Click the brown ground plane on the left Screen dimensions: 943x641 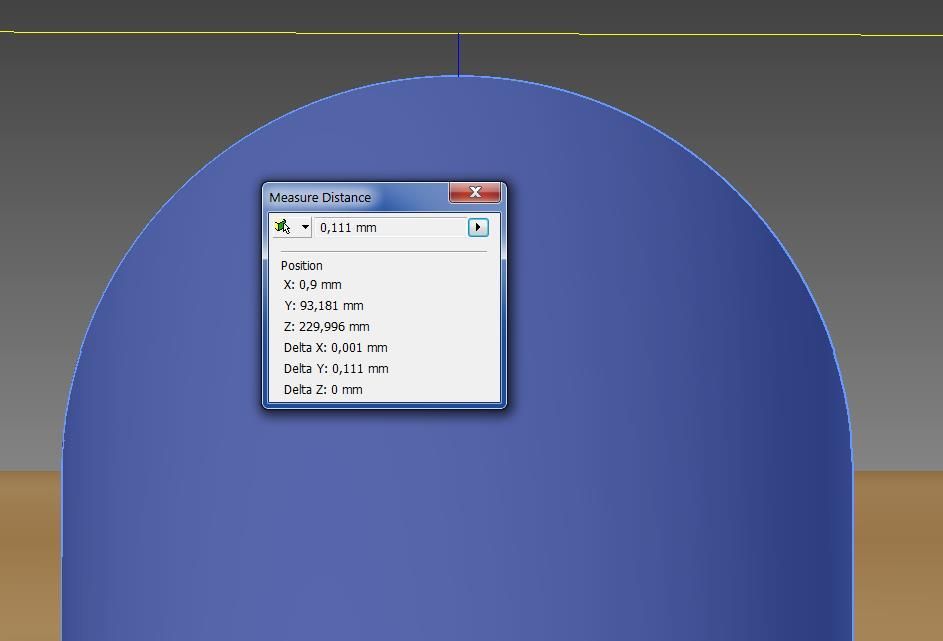[30, 550]
